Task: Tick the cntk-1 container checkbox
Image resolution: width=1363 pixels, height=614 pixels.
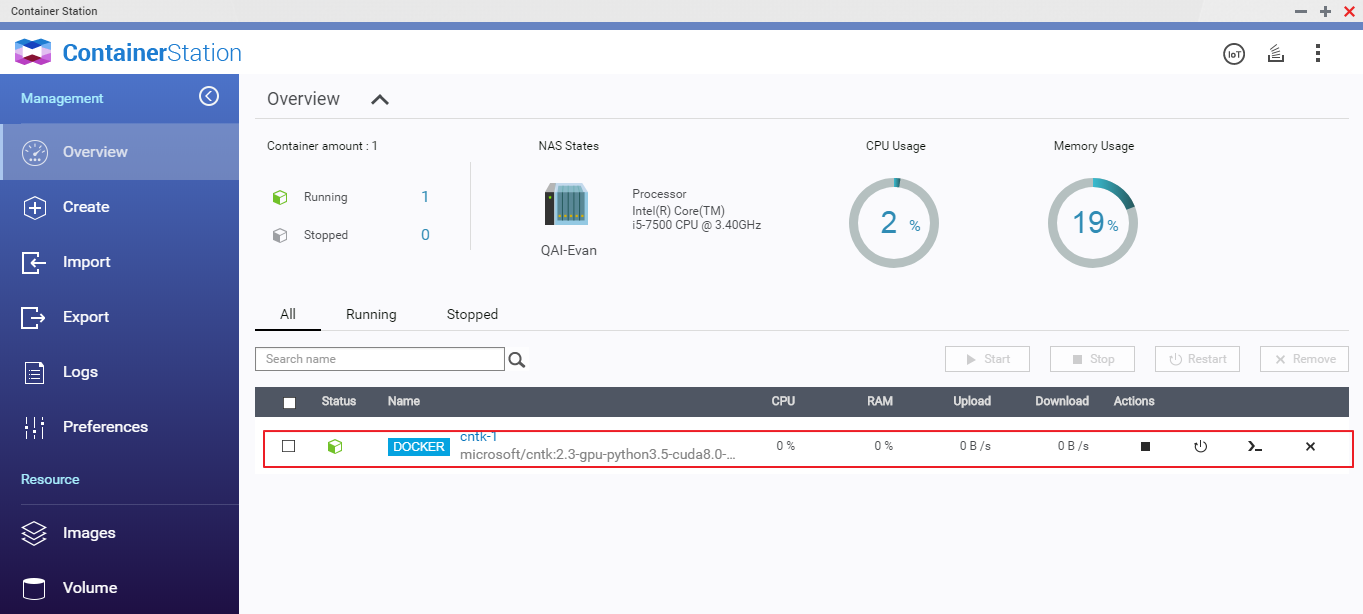Action: [289, 446]
